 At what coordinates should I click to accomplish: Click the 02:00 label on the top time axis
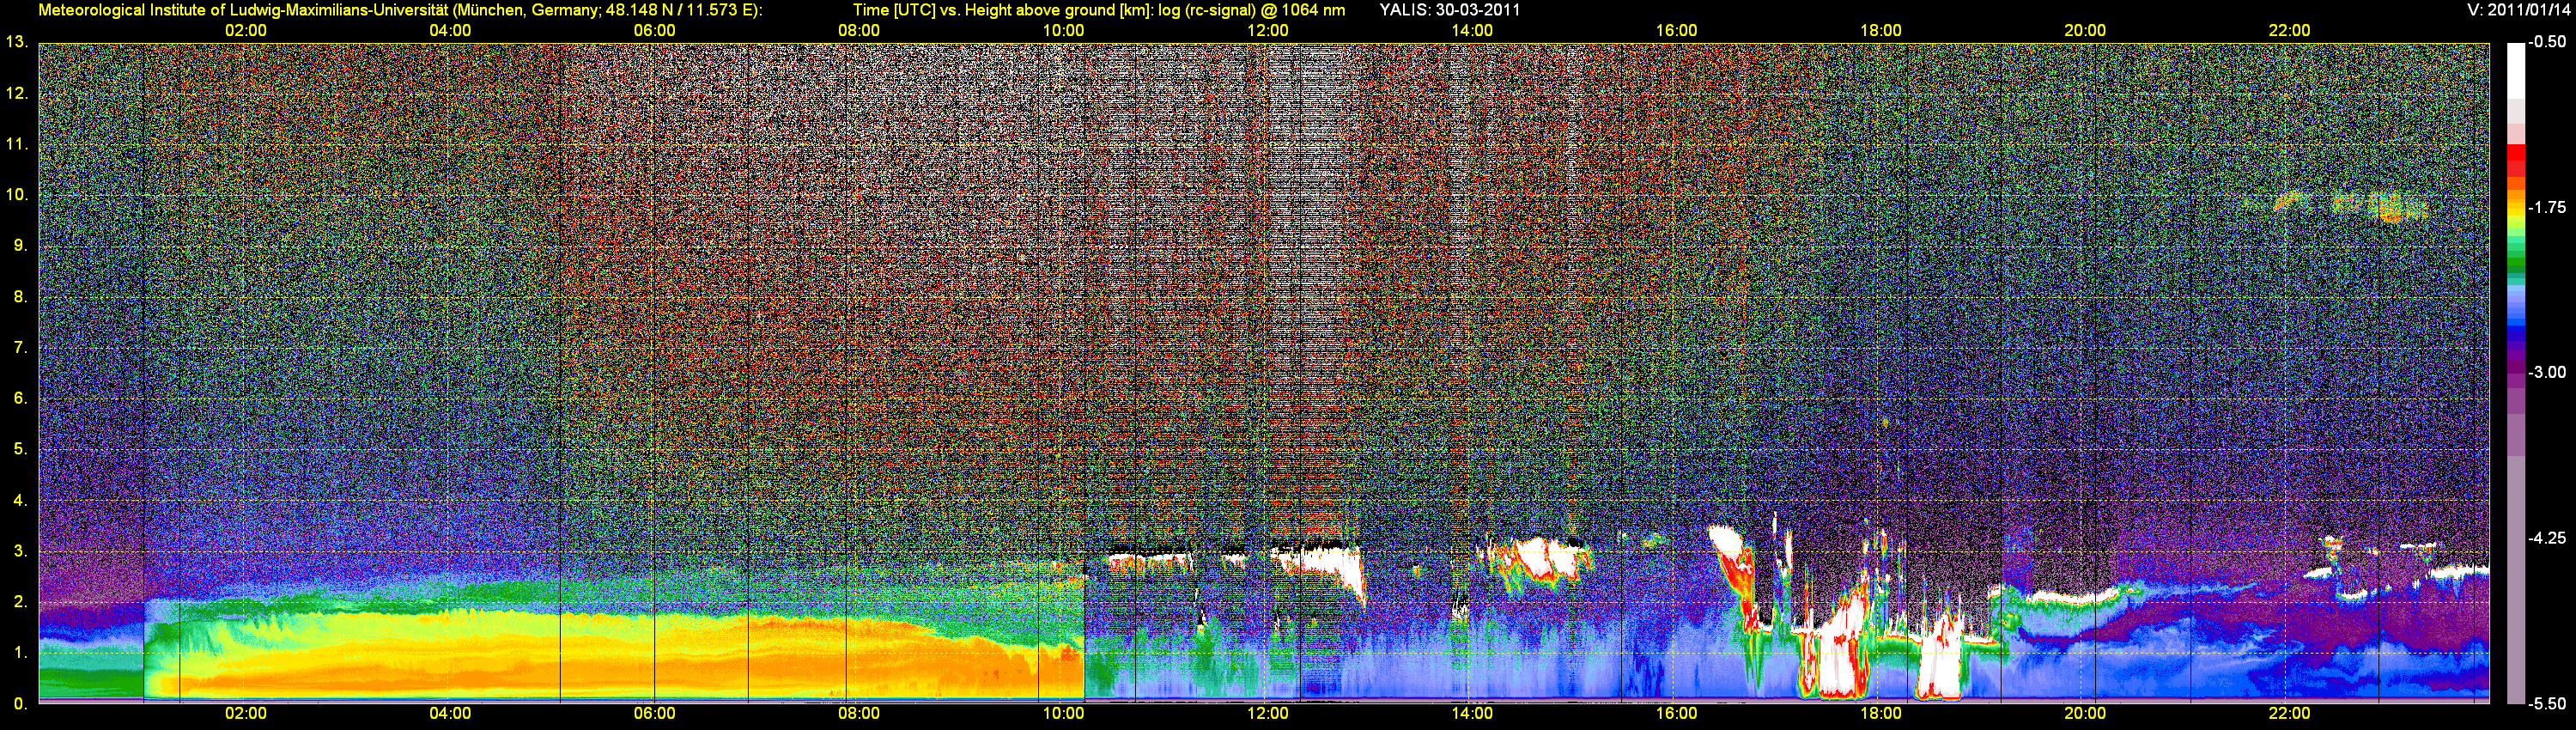click(x=245, y=31)
